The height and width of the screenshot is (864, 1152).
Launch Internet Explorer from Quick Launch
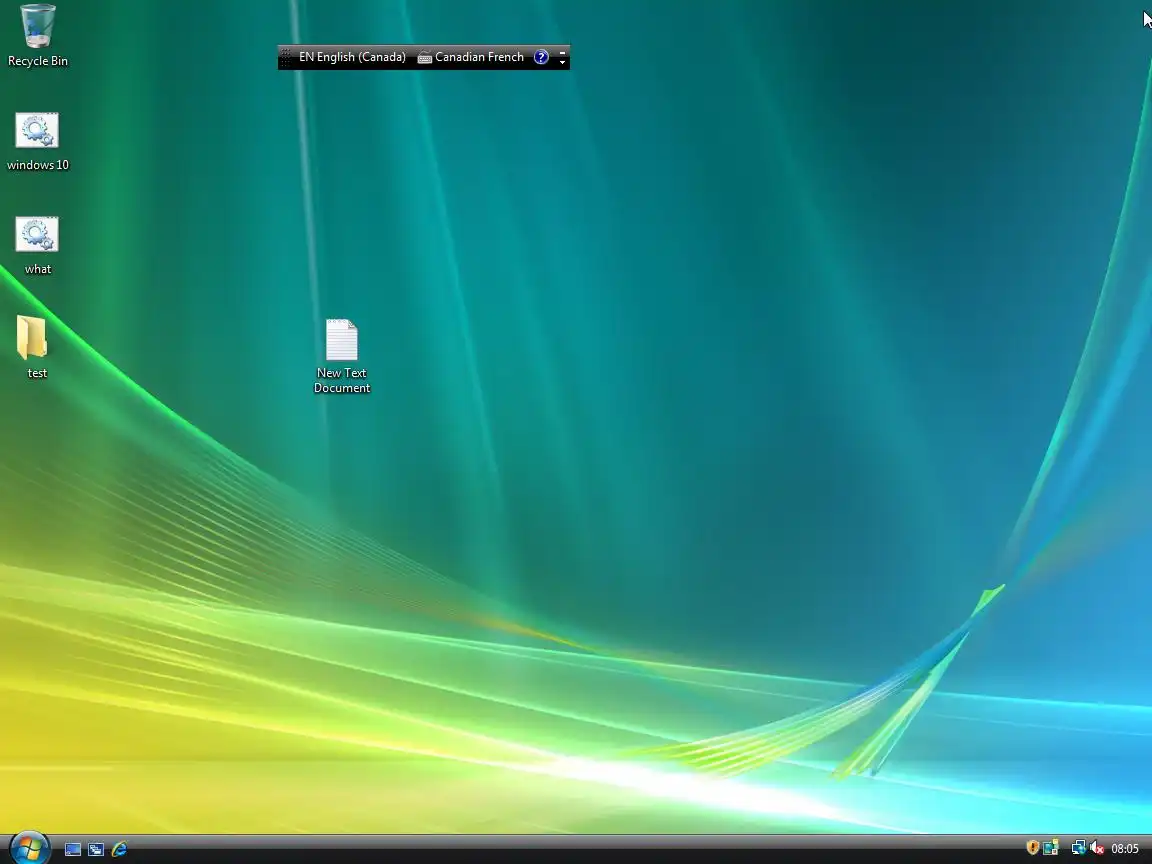click(x=119, y=849)
